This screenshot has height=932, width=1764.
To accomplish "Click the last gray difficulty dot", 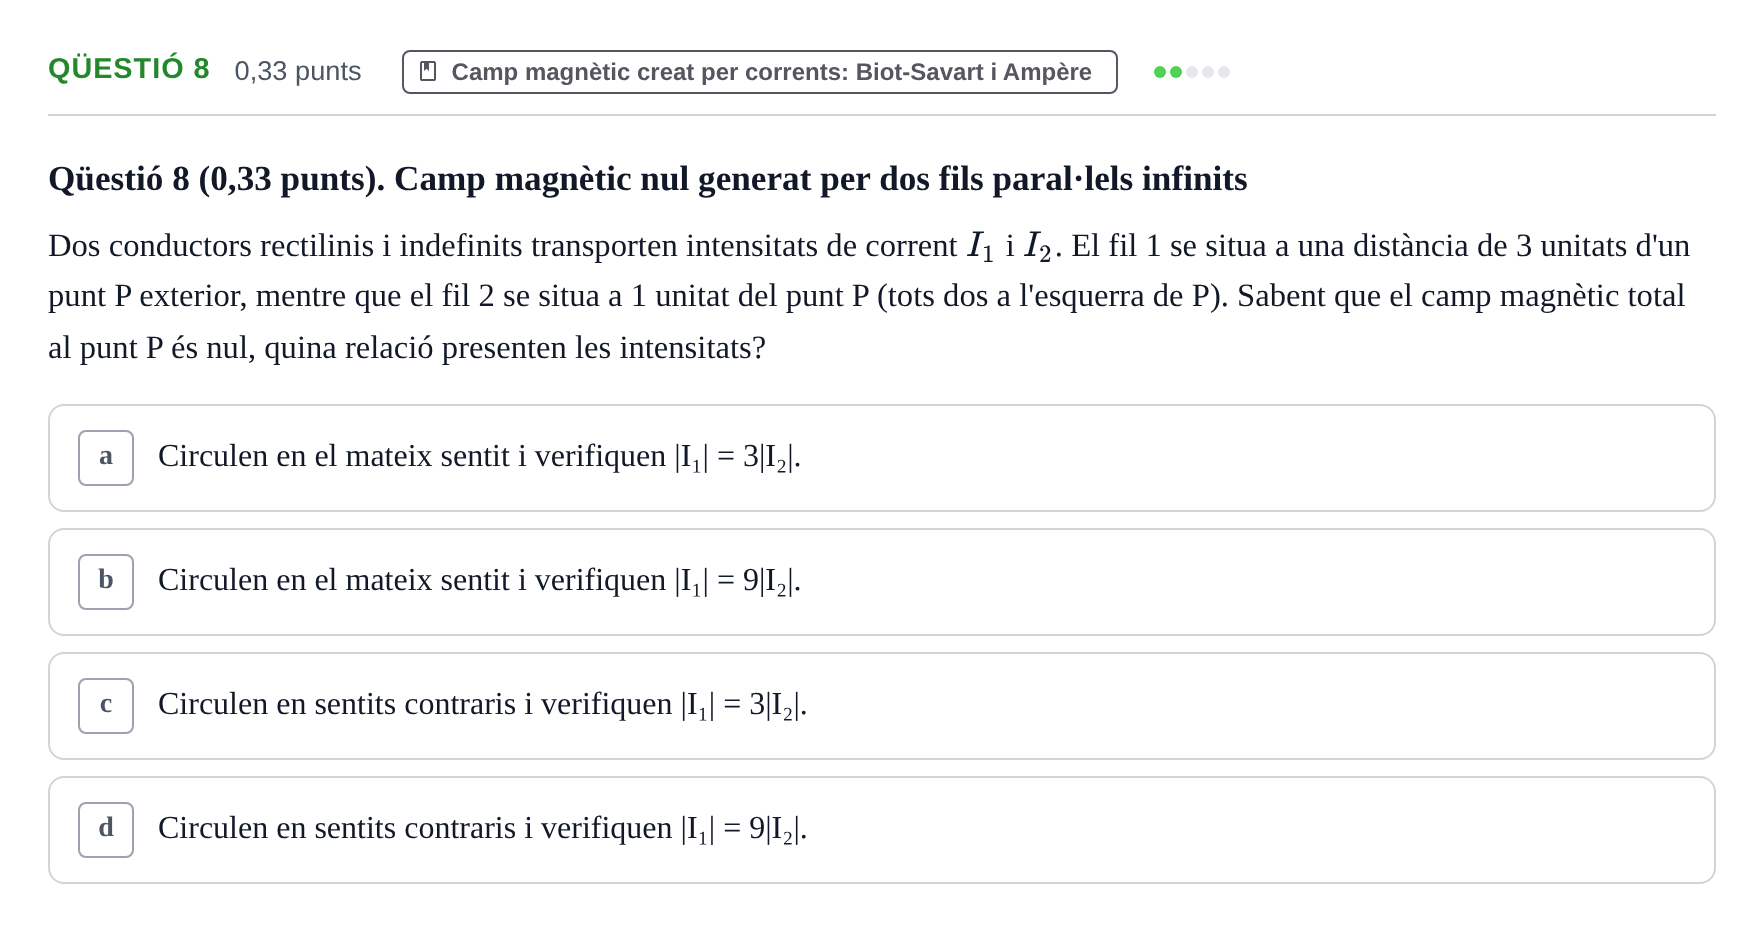I will 1224,72.
